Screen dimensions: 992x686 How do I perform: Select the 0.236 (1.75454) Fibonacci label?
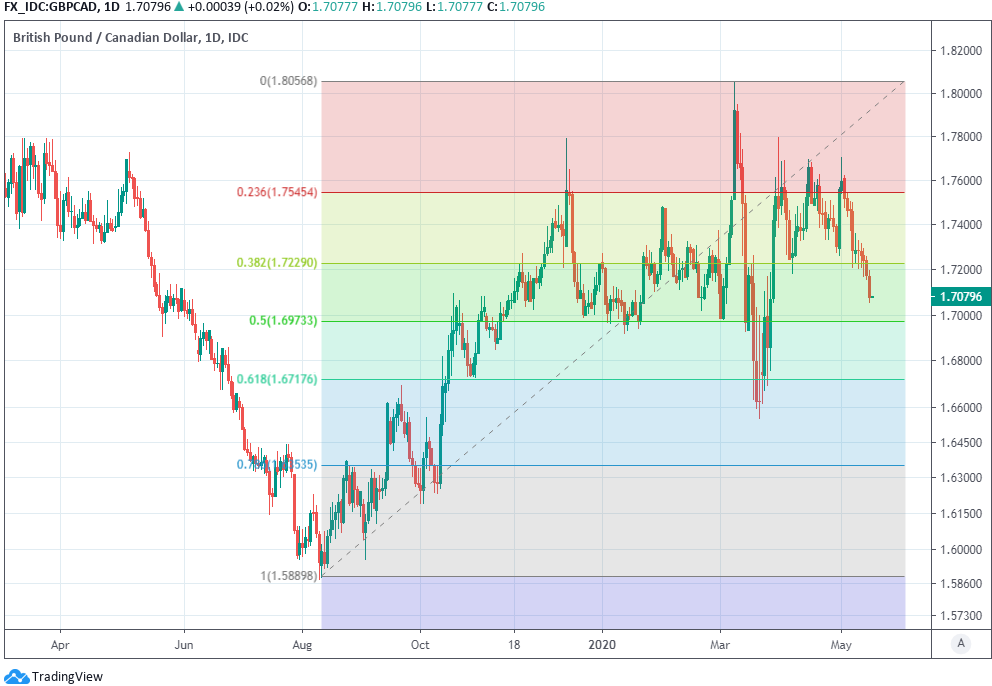[277, 192]
